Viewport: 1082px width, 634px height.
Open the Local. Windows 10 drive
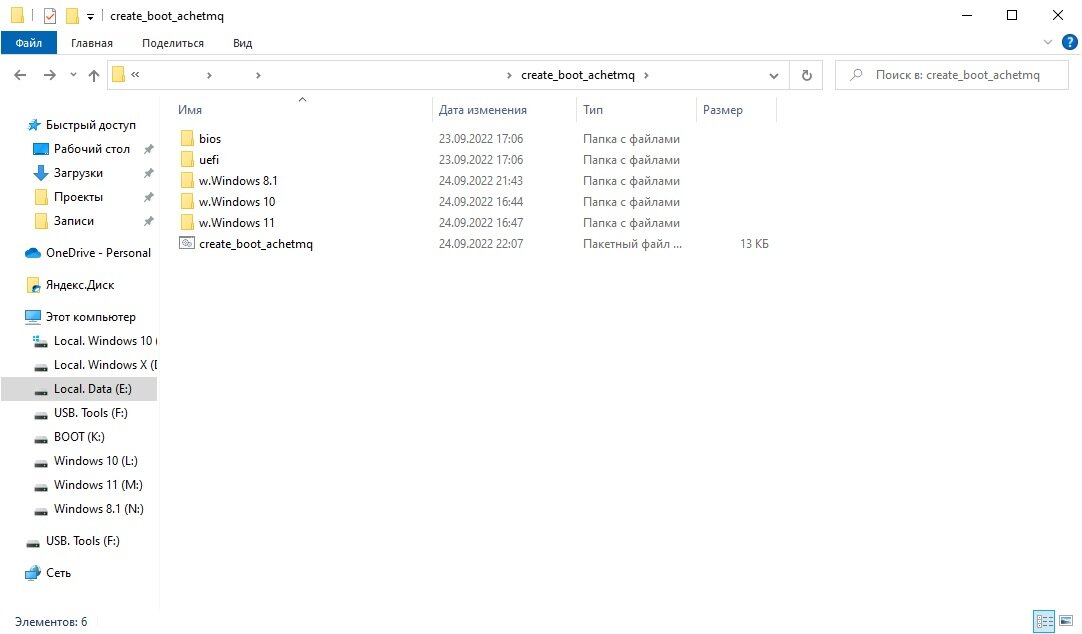coord(105,341)
